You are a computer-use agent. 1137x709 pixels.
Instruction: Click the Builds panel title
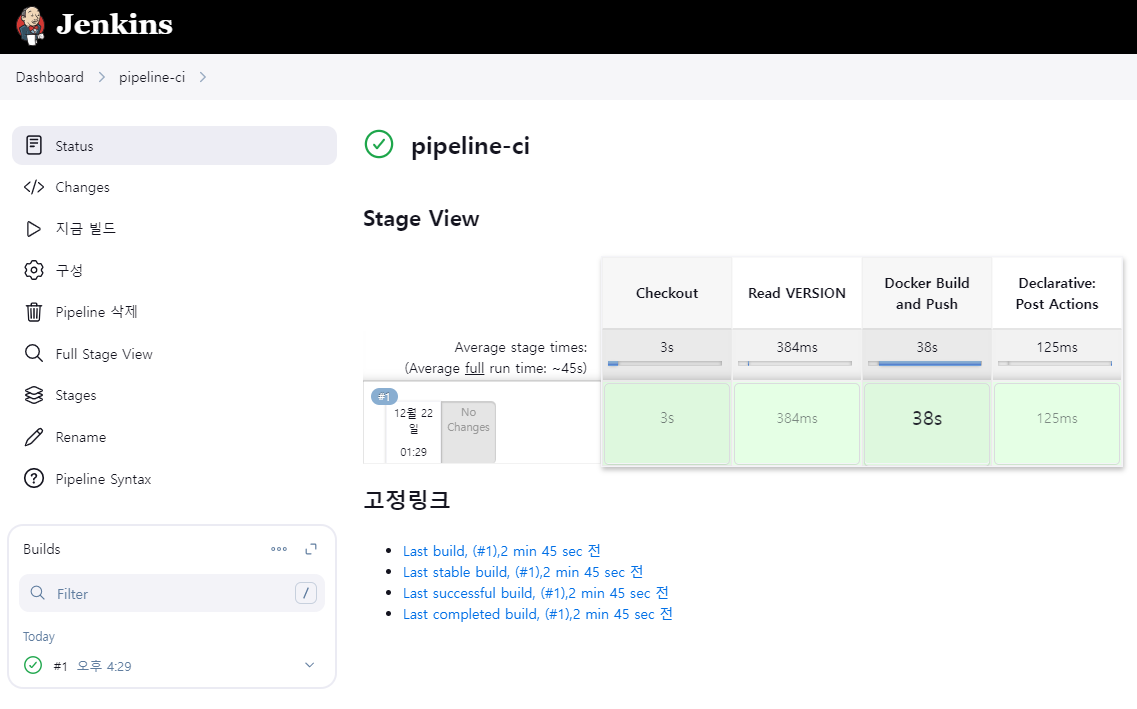(41, 549)
